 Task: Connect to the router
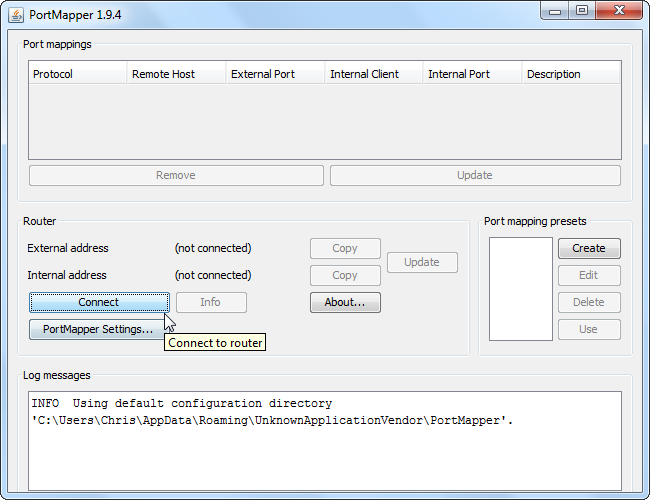99,302
